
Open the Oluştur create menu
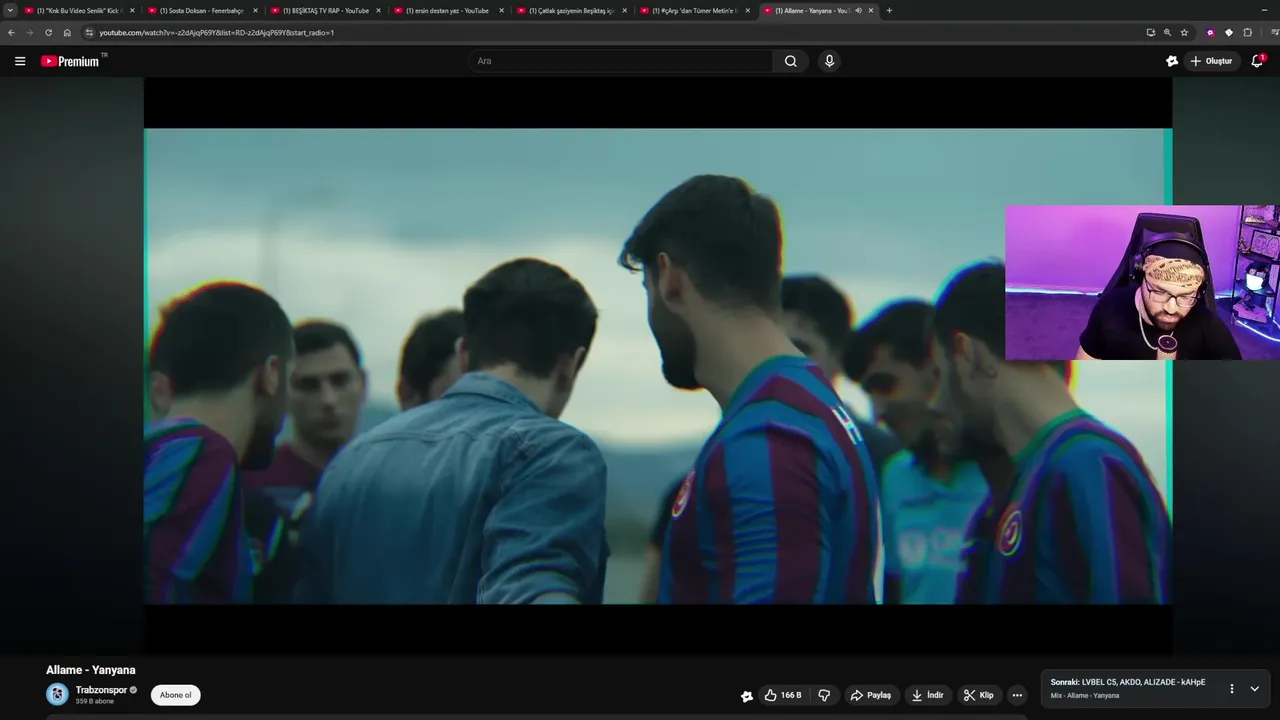(1212, 61)
